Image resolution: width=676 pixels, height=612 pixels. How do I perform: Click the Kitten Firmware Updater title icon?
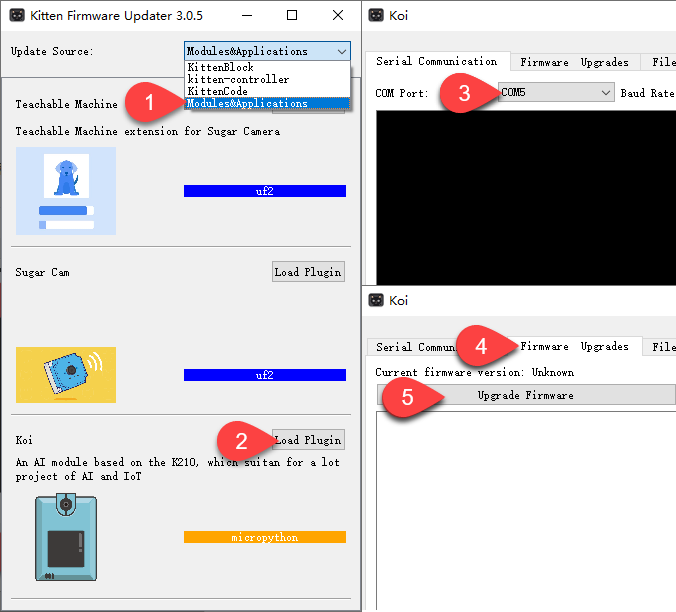[x=17, y=16]
